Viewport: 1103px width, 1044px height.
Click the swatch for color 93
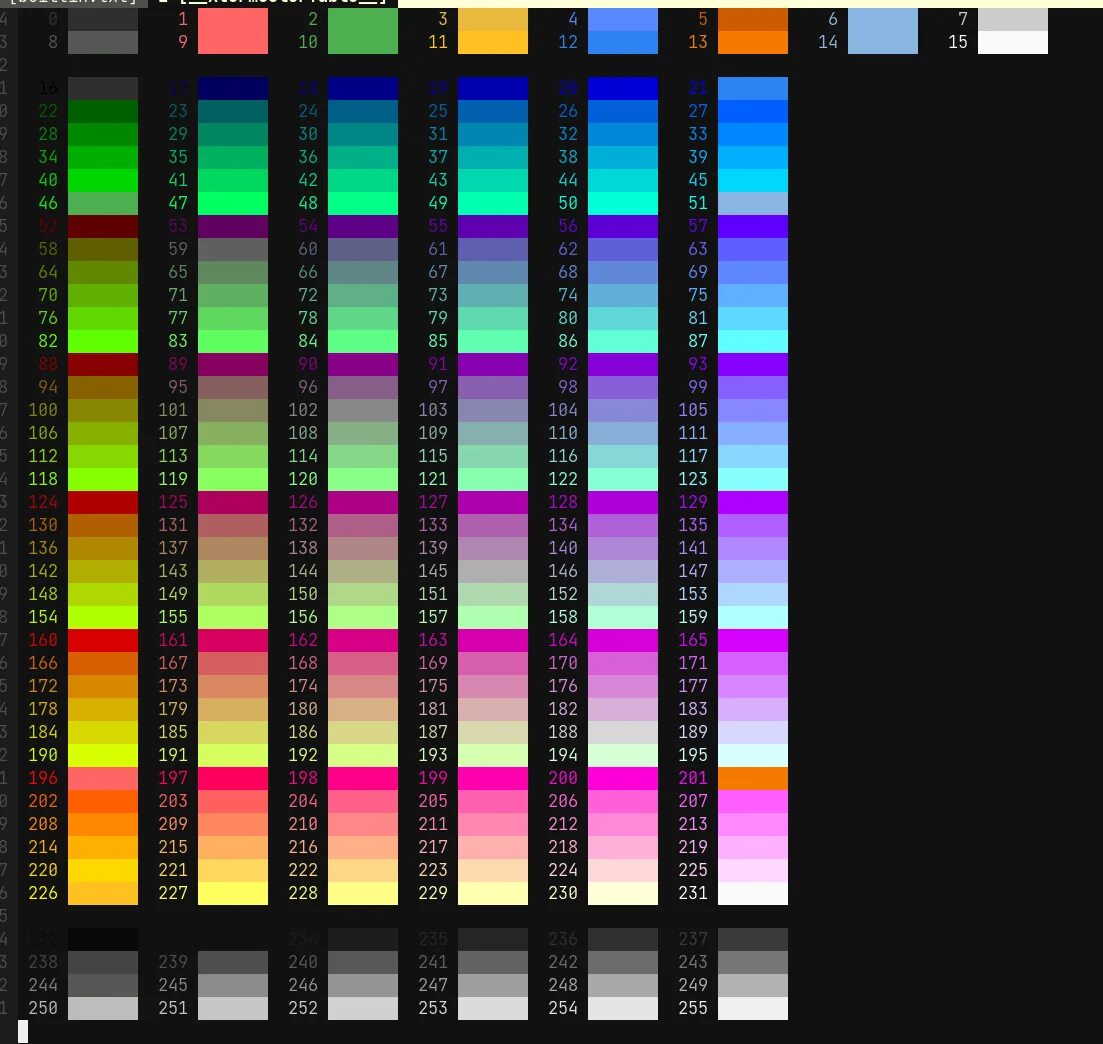[753, 364]
